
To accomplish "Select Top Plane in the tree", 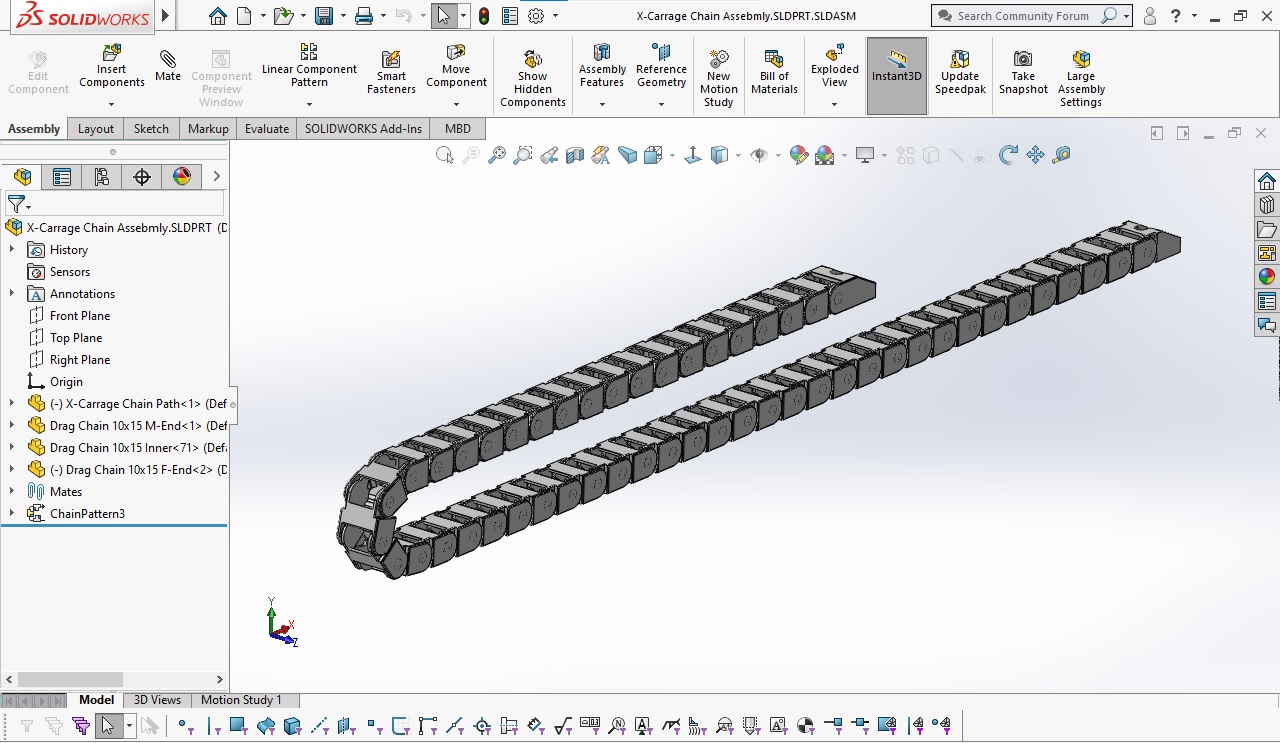I will tap(76, 338).
